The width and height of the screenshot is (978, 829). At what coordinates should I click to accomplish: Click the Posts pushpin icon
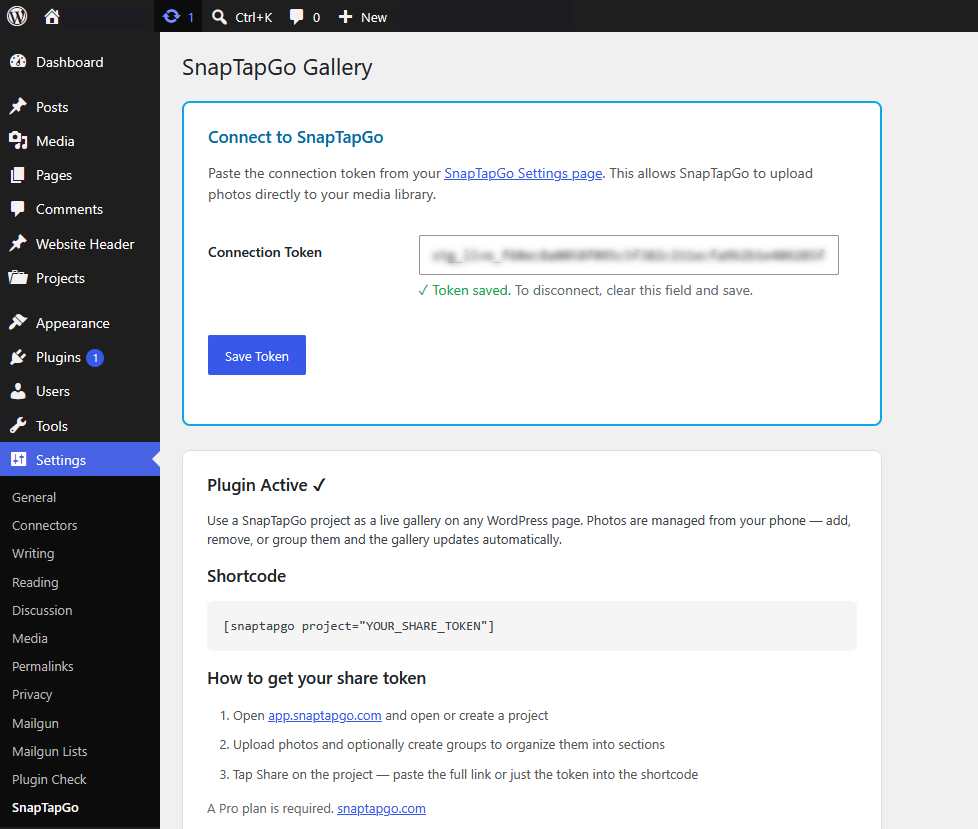click(x=18, y=107)
